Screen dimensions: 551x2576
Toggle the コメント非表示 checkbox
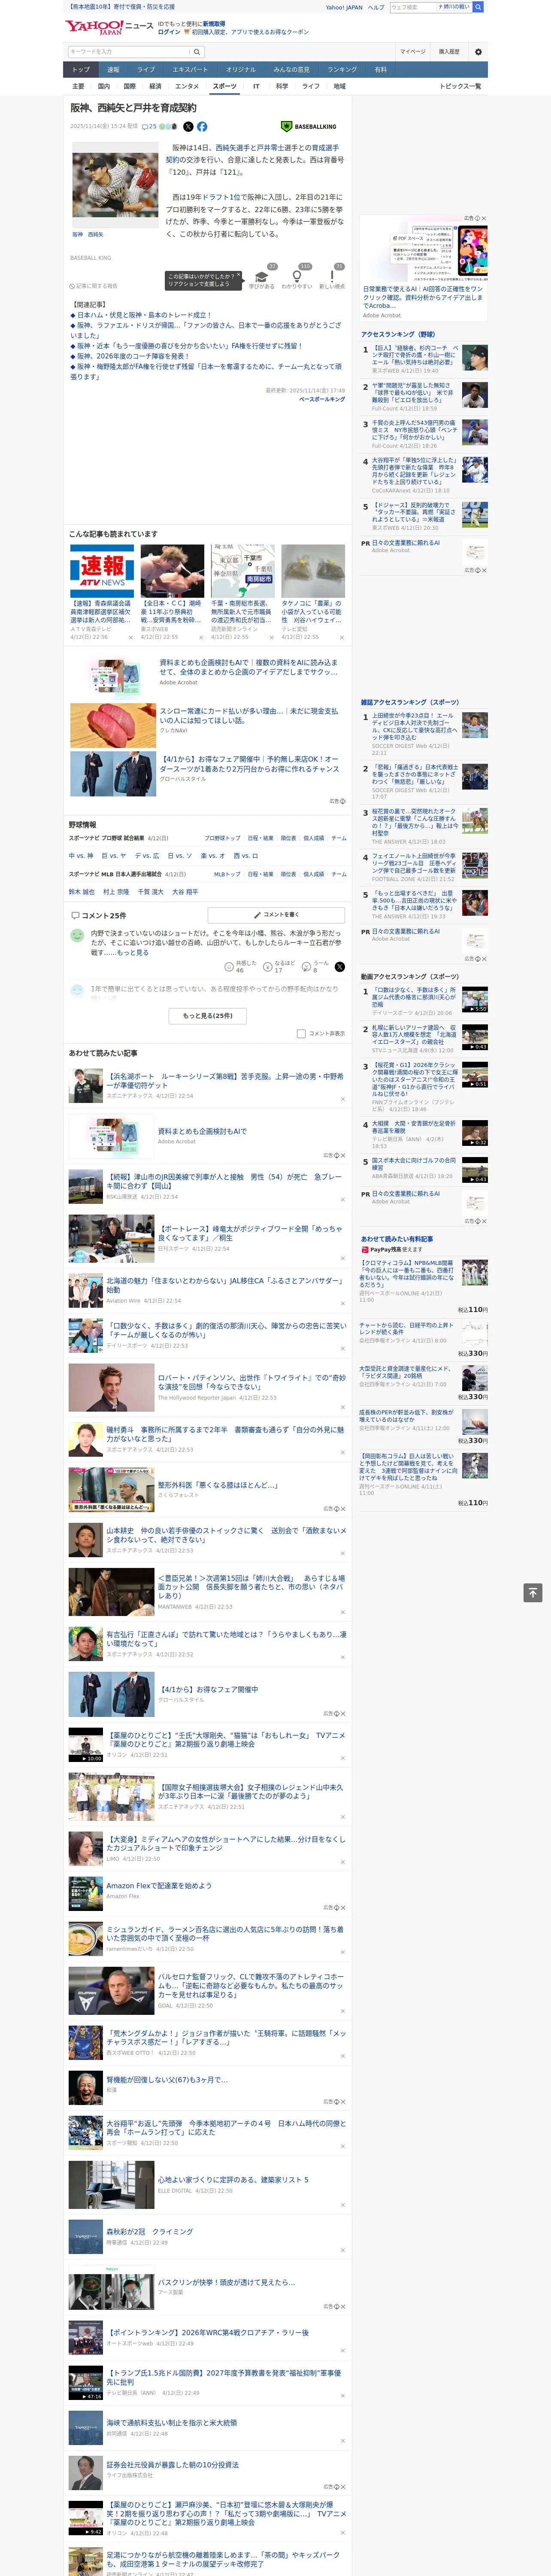(x=301, y=1034)
